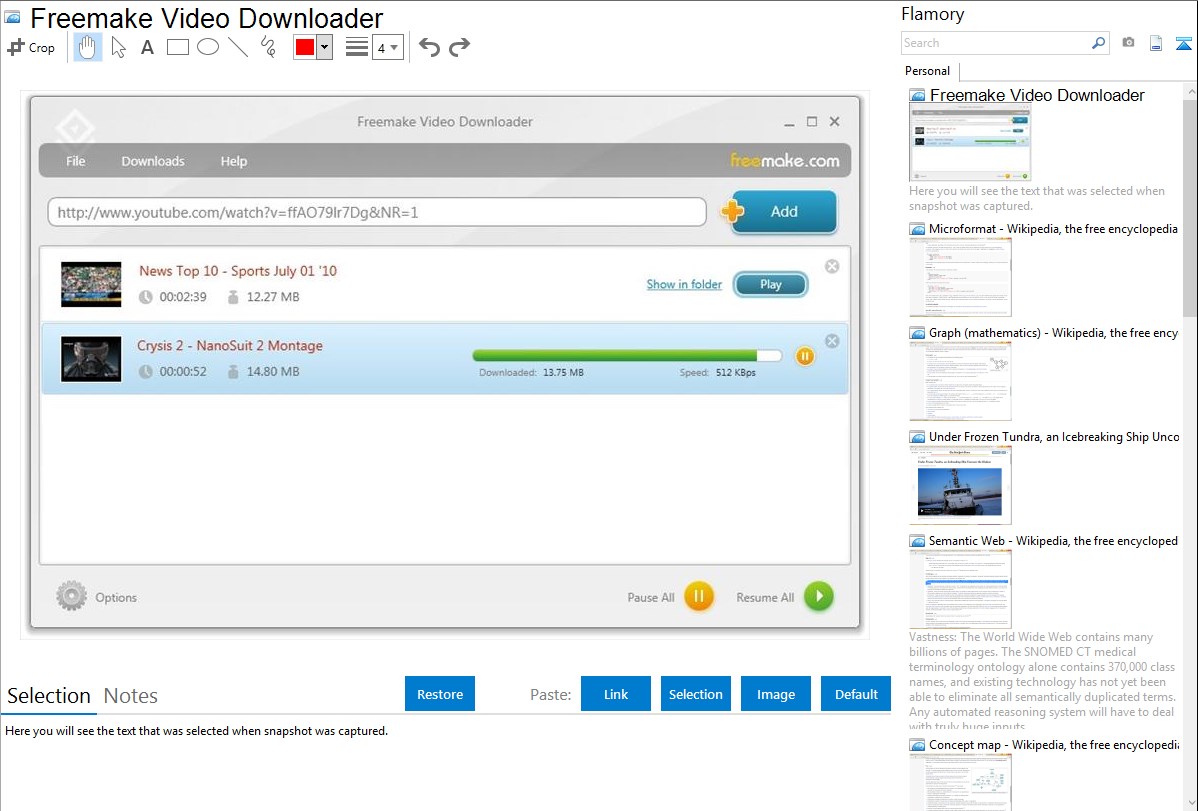
Task: Choose the text annotation tool A
Action: 147,47
